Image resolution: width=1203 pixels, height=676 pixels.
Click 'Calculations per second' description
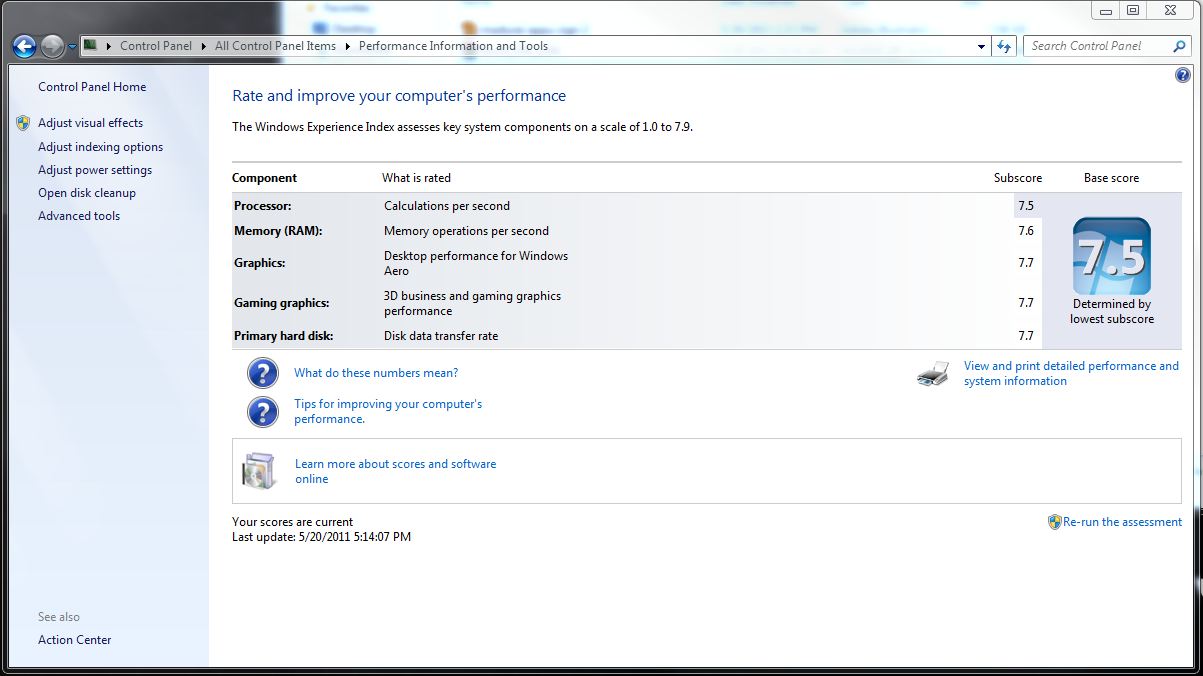pos(447,206)
